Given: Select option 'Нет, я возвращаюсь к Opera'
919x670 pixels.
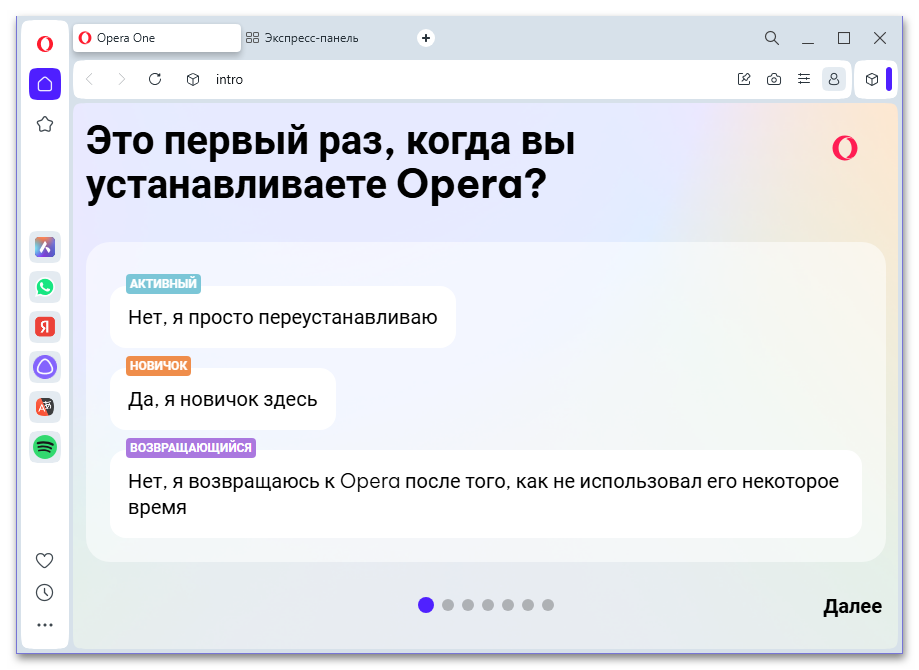Looking at the screenshot, I should (x=485, y=494).
